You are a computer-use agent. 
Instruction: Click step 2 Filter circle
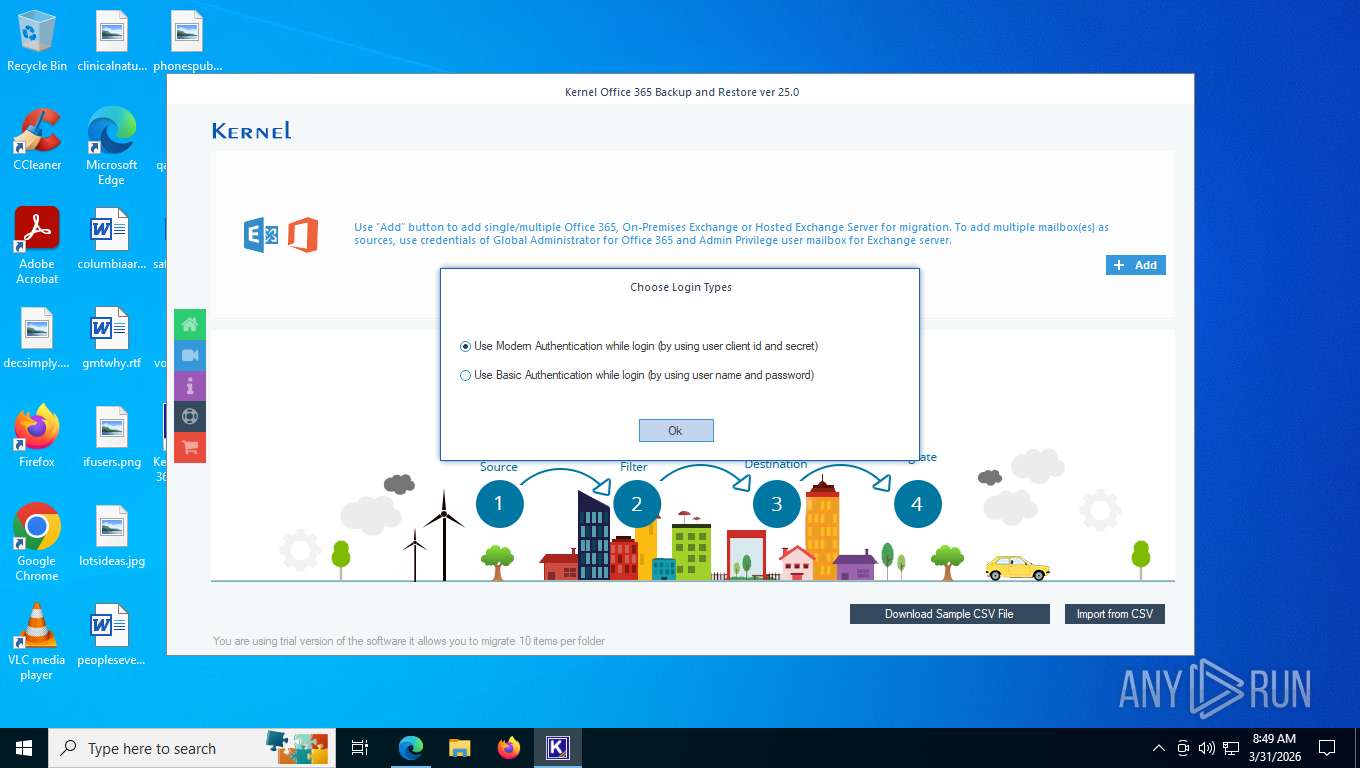coord(637,504)
